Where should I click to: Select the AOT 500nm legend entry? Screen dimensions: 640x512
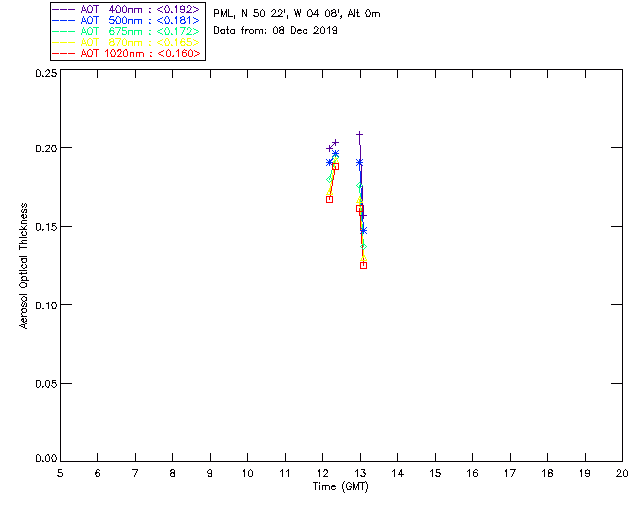point(127,20)
